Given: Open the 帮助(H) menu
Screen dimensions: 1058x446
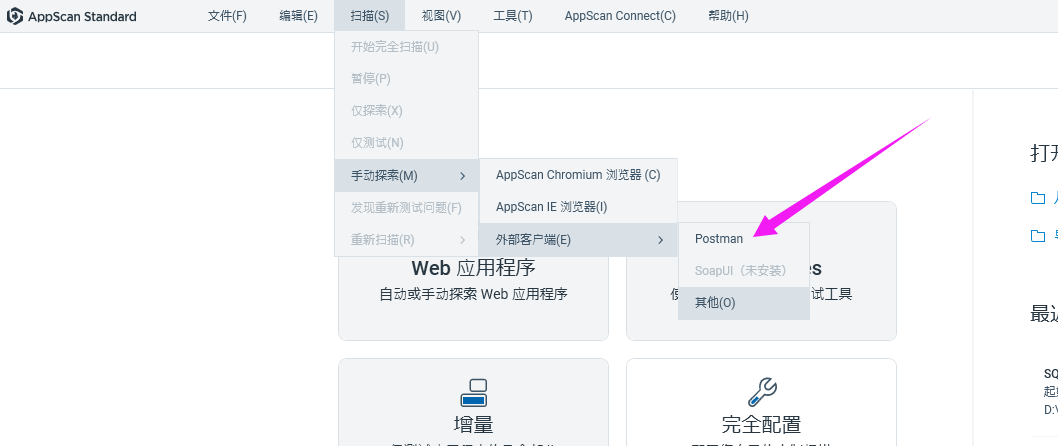Looking at the screenshot, I should click(727, 16).
